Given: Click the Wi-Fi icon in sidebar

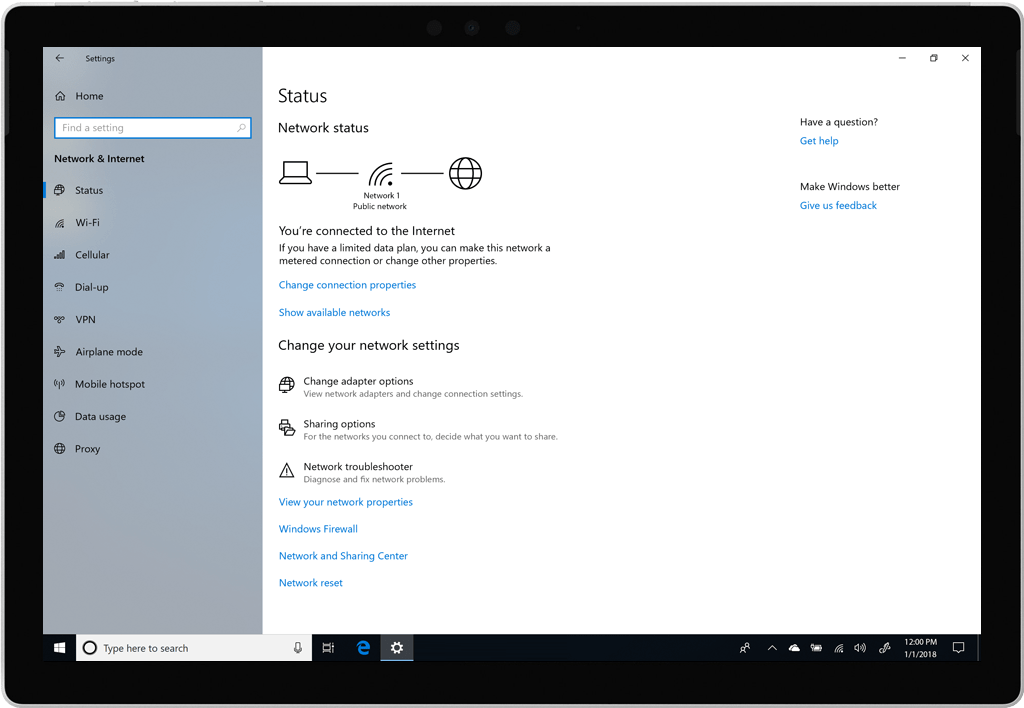Looking at the screenshot, I should 61,223.
